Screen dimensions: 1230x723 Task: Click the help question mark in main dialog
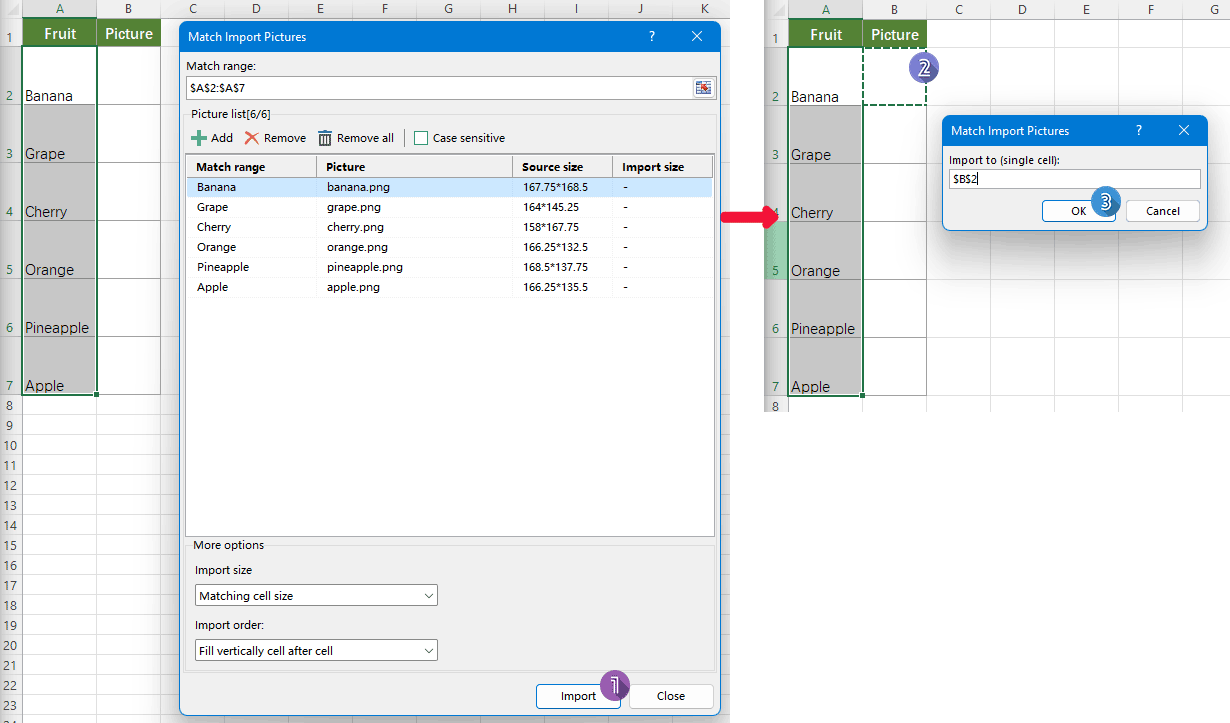(x=652, y=36)
